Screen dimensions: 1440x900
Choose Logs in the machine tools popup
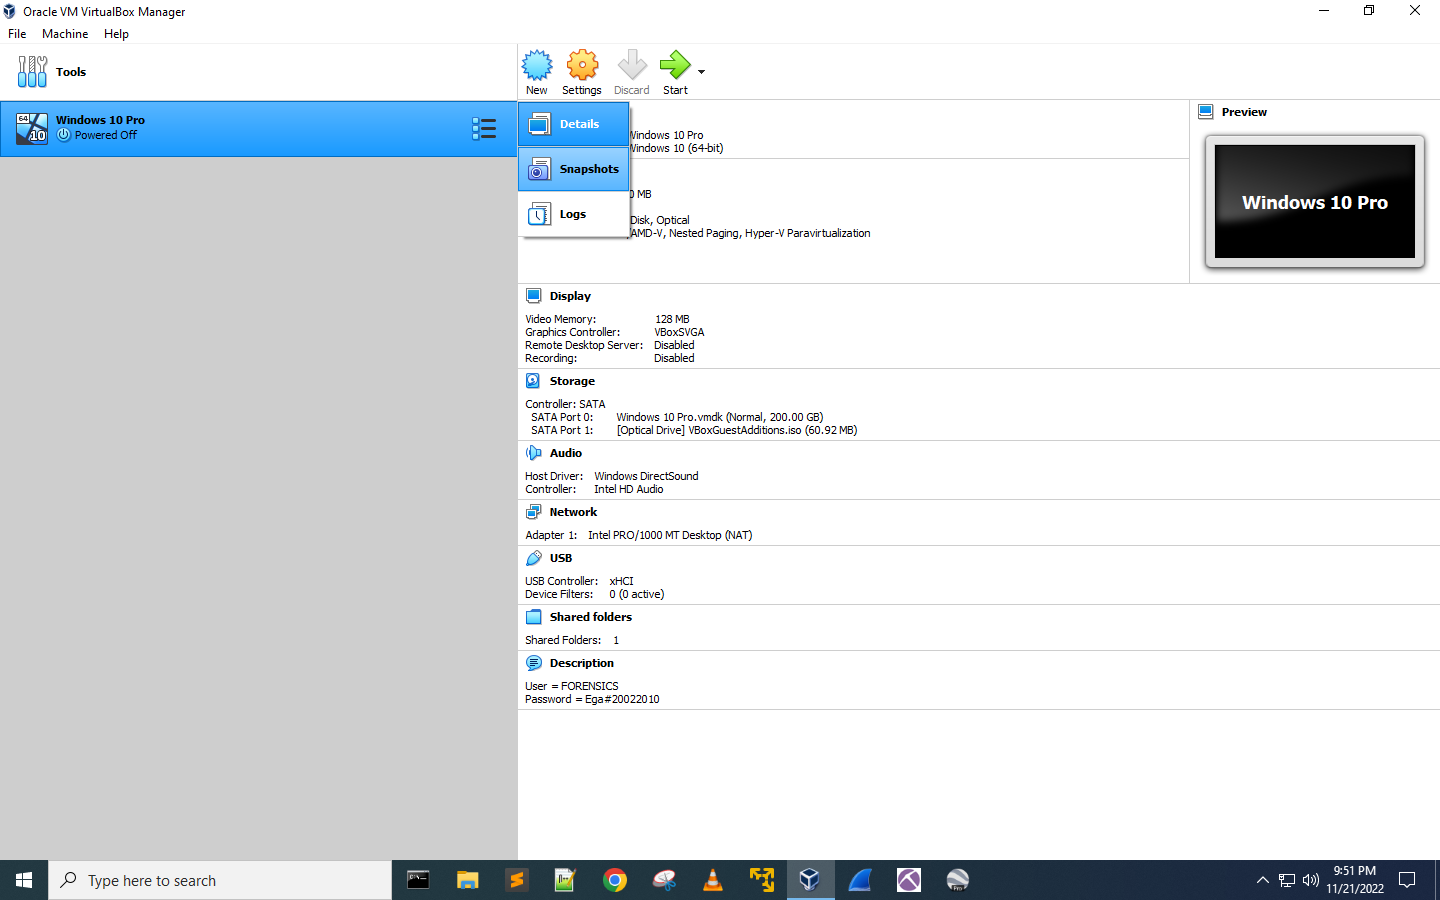(574, 214)
